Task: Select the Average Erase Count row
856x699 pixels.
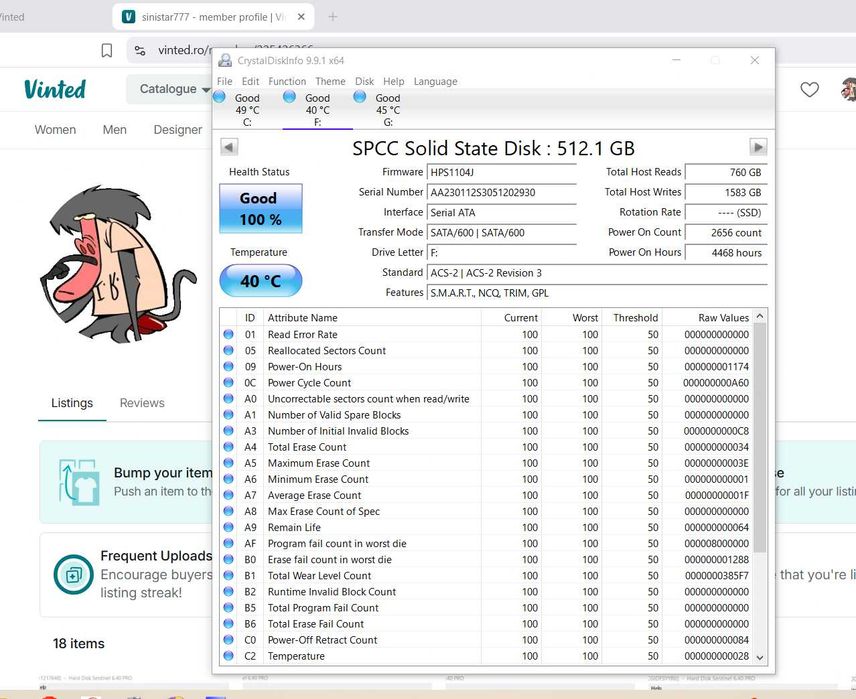Action: pyautogui.click(x=486, y=495)
